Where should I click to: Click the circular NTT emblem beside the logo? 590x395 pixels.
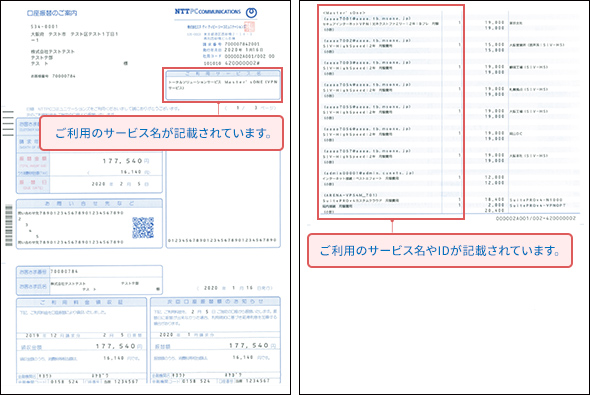pos(251,13)
